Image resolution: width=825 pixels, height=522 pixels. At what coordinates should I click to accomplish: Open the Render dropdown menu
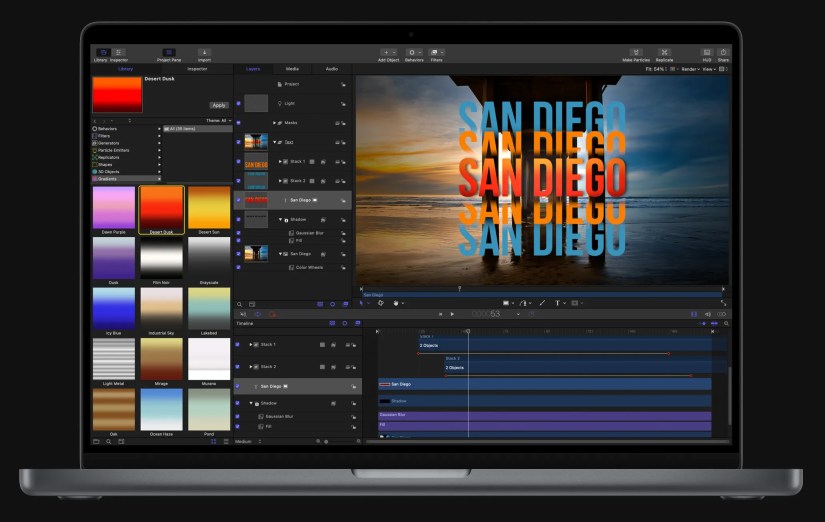tap(690, 69)
